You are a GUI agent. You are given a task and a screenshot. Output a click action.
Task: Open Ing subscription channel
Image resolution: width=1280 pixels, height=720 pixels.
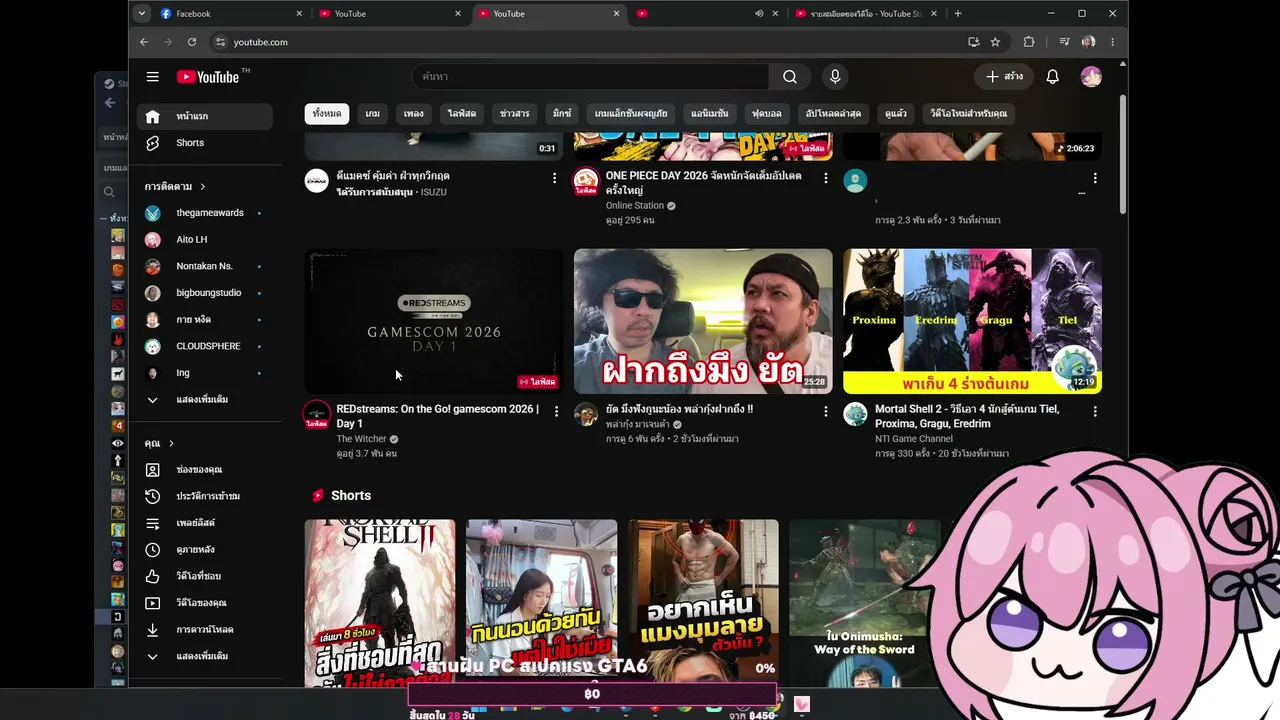(204, 373)
